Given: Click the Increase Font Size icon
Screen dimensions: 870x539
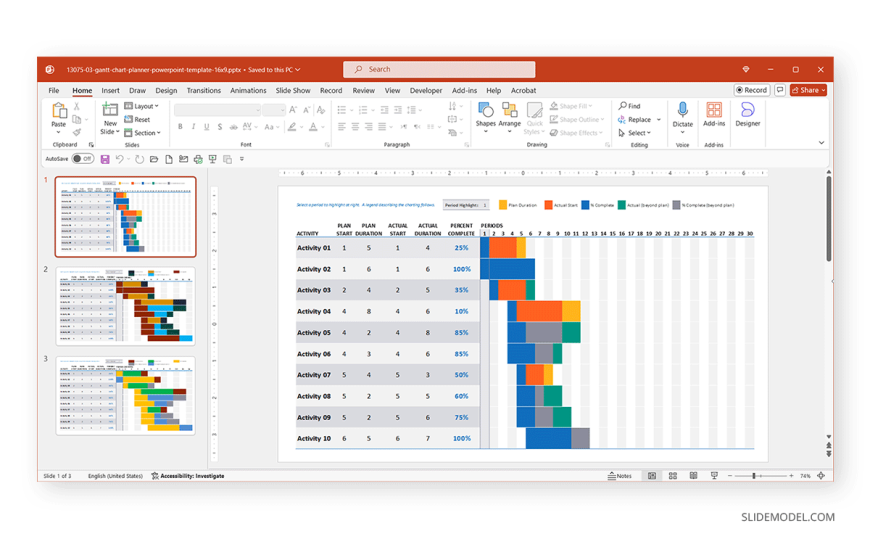Looking at the screenshot, I should tap(293, 110).
